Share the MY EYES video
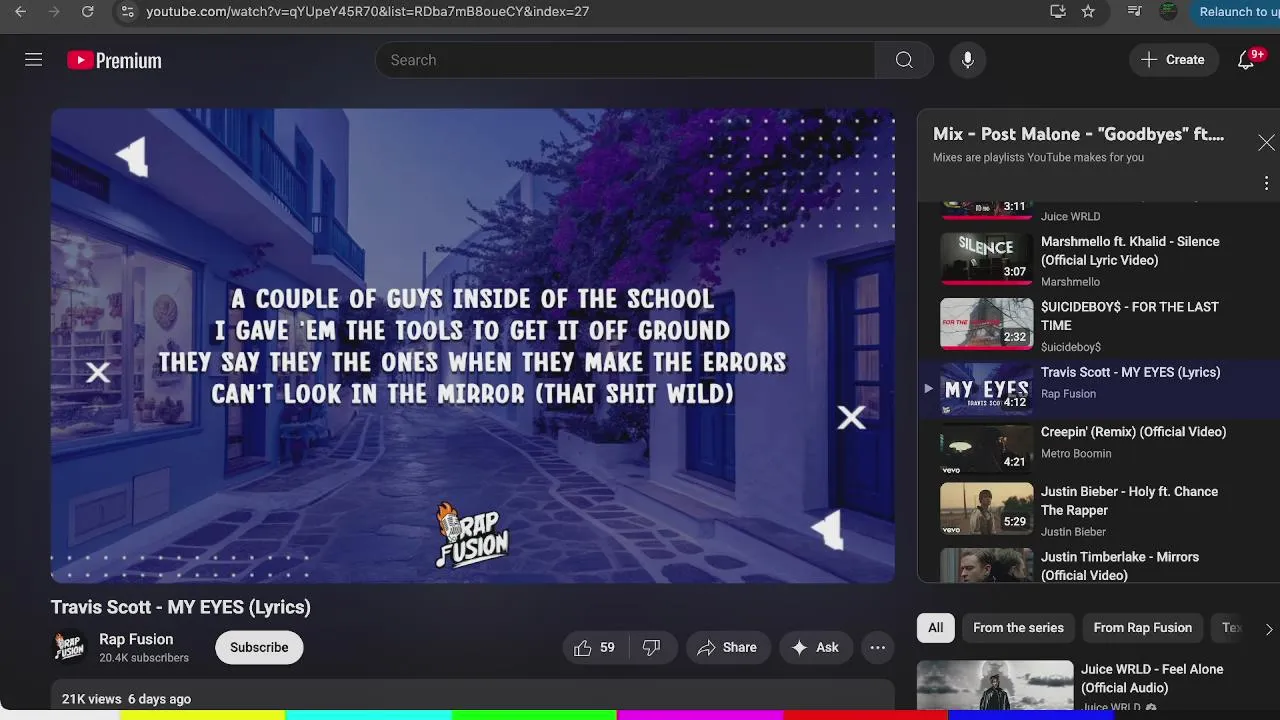The width and height of the screenshot is (1280, 720). pos(727,648)
